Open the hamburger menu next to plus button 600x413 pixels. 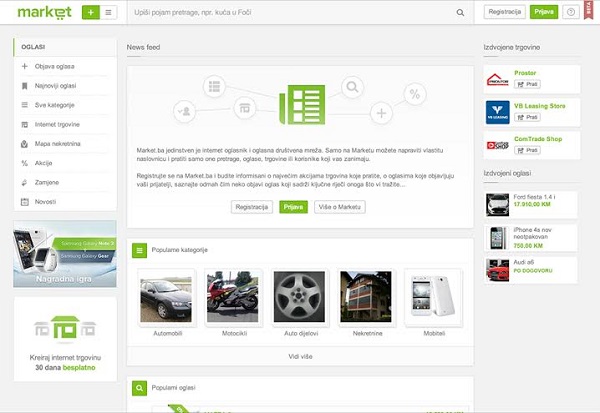pos(109,13)
